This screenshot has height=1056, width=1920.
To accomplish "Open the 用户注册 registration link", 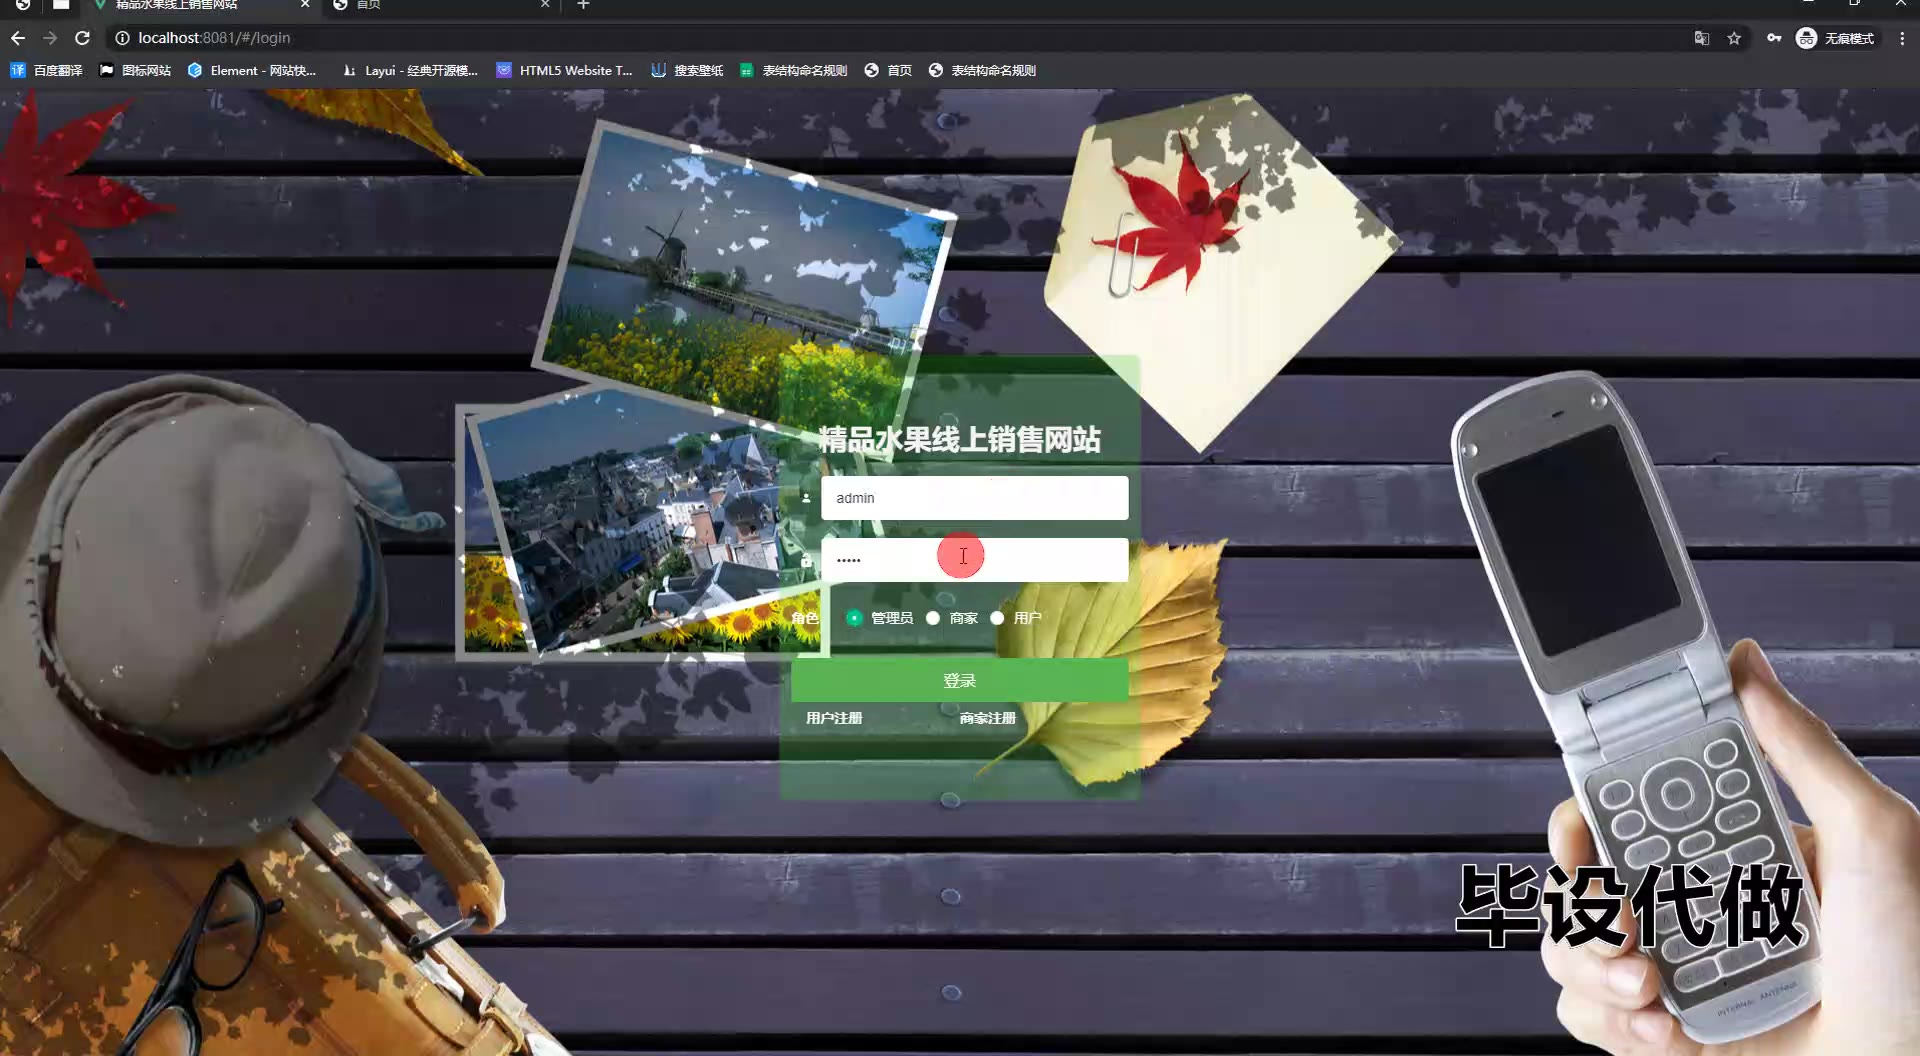I will [834, 718].
